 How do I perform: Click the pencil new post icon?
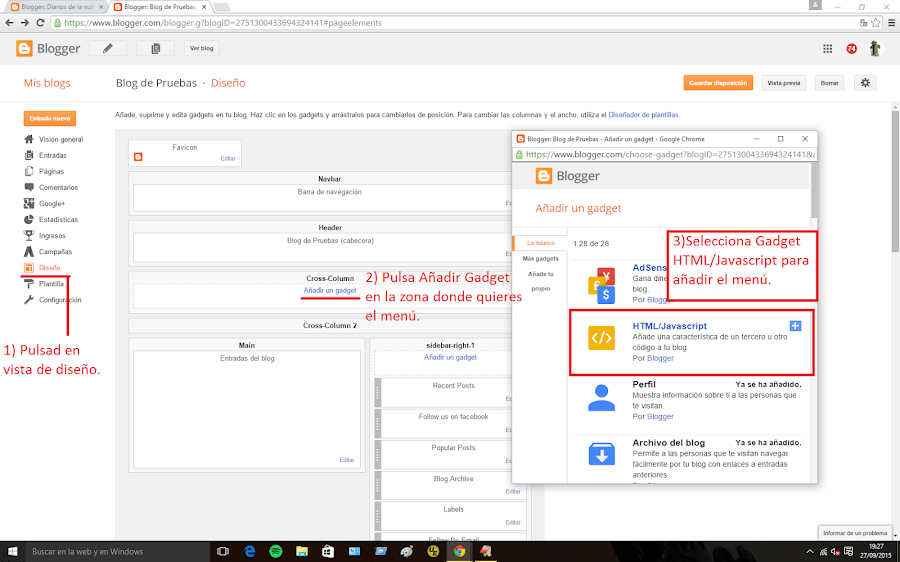pyautogui.click(x=108, y=49)
